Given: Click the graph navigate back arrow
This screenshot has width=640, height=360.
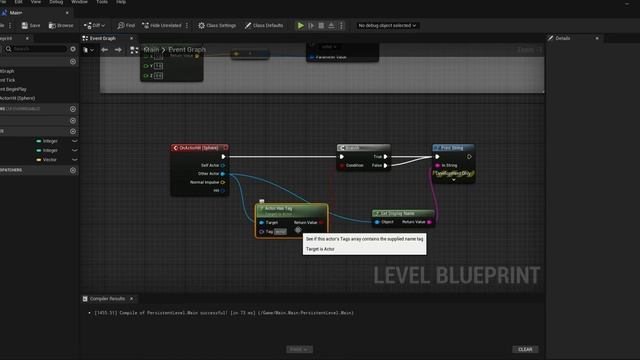Looking at the screenshot, I should [x=104, y=50].
